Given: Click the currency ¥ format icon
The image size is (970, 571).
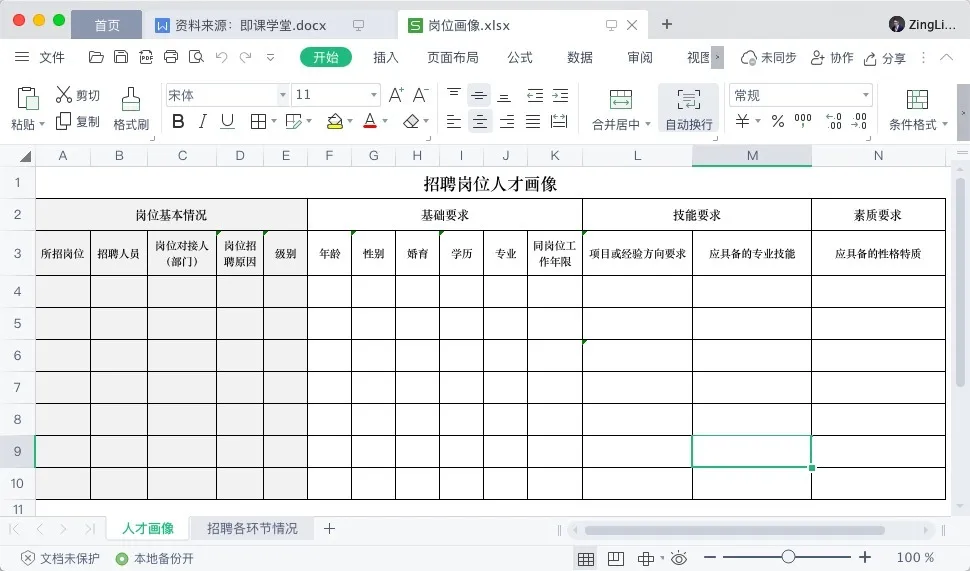Looking at the screenshot, I should 742,121.
